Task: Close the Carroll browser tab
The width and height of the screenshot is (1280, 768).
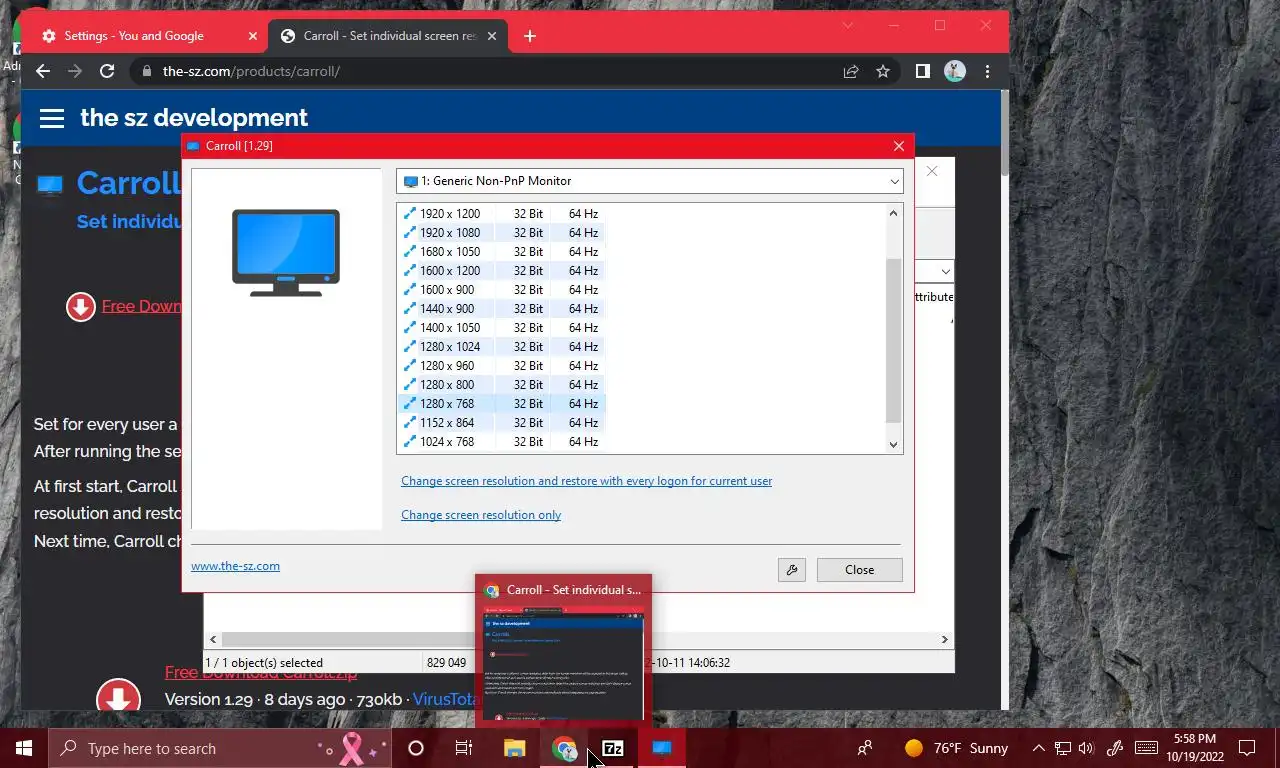Action: pyautogui.click(x=492, y=36)
